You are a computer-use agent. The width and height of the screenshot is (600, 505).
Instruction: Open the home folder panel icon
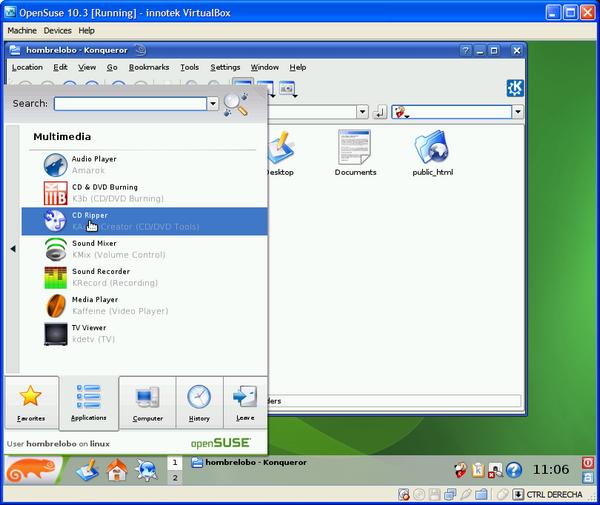[x=117, y=470]
